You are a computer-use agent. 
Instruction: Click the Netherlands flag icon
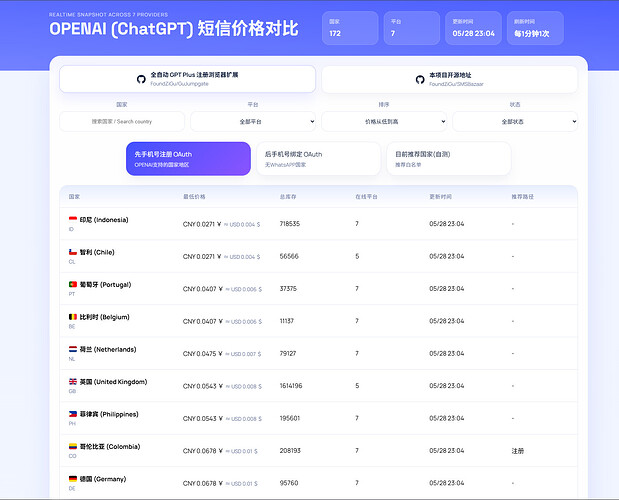click(x=73, y=349)
